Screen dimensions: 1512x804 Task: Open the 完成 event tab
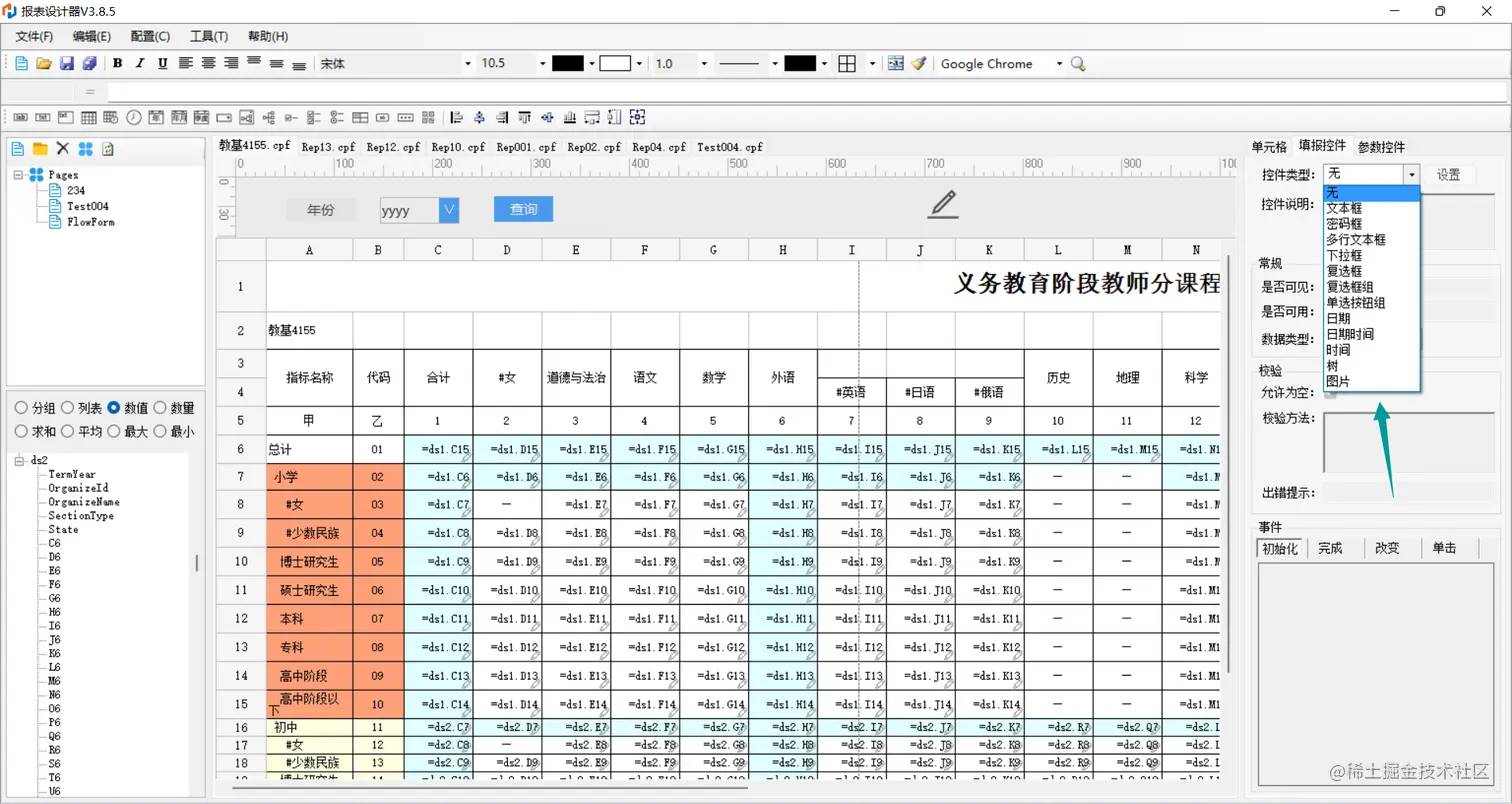1330,548
